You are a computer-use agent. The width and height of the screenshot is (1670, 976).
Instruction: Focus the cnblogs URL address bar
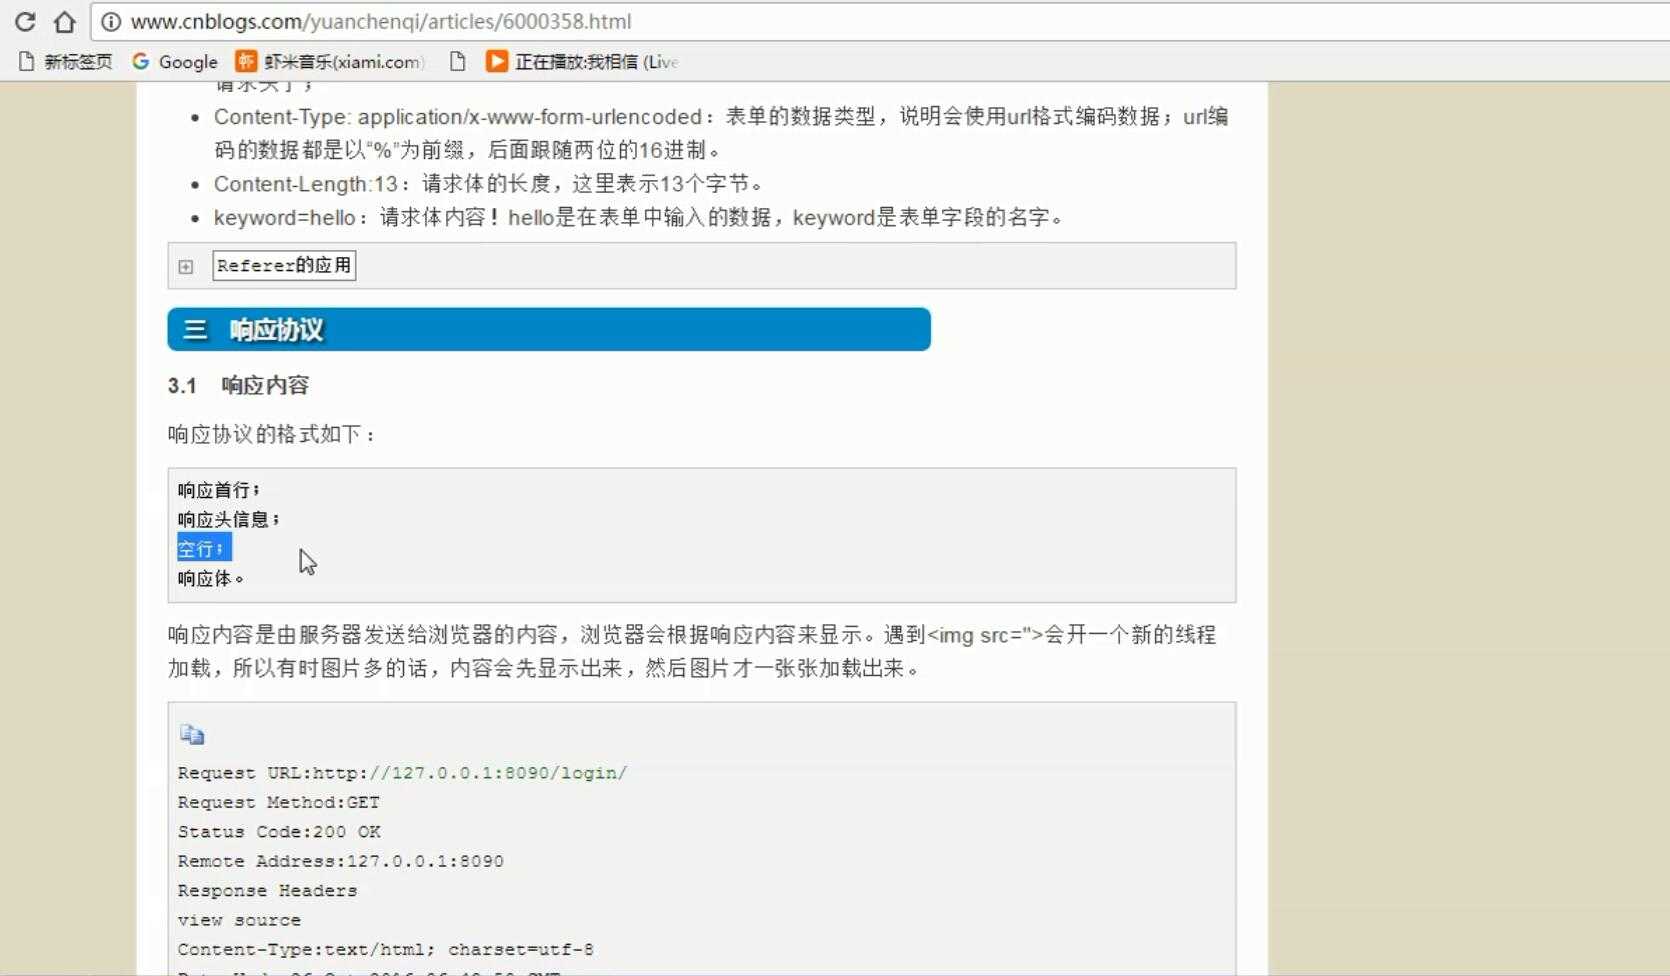tap(880, 21)
